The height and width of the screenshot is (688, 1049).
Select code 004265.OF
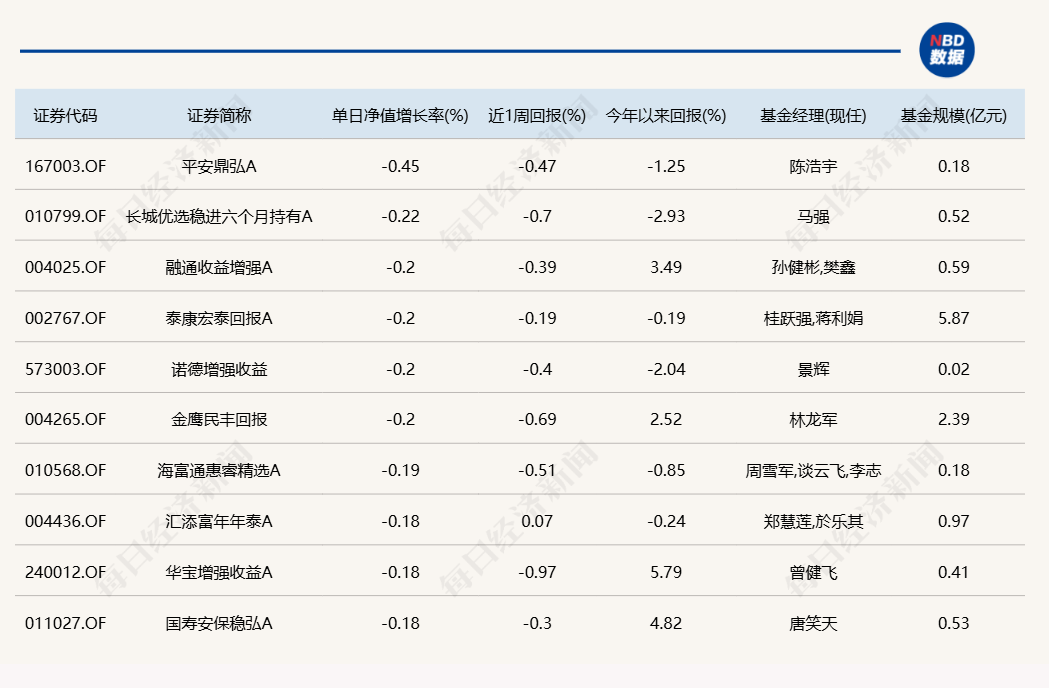pyautogui.click(x=66, y=419)
